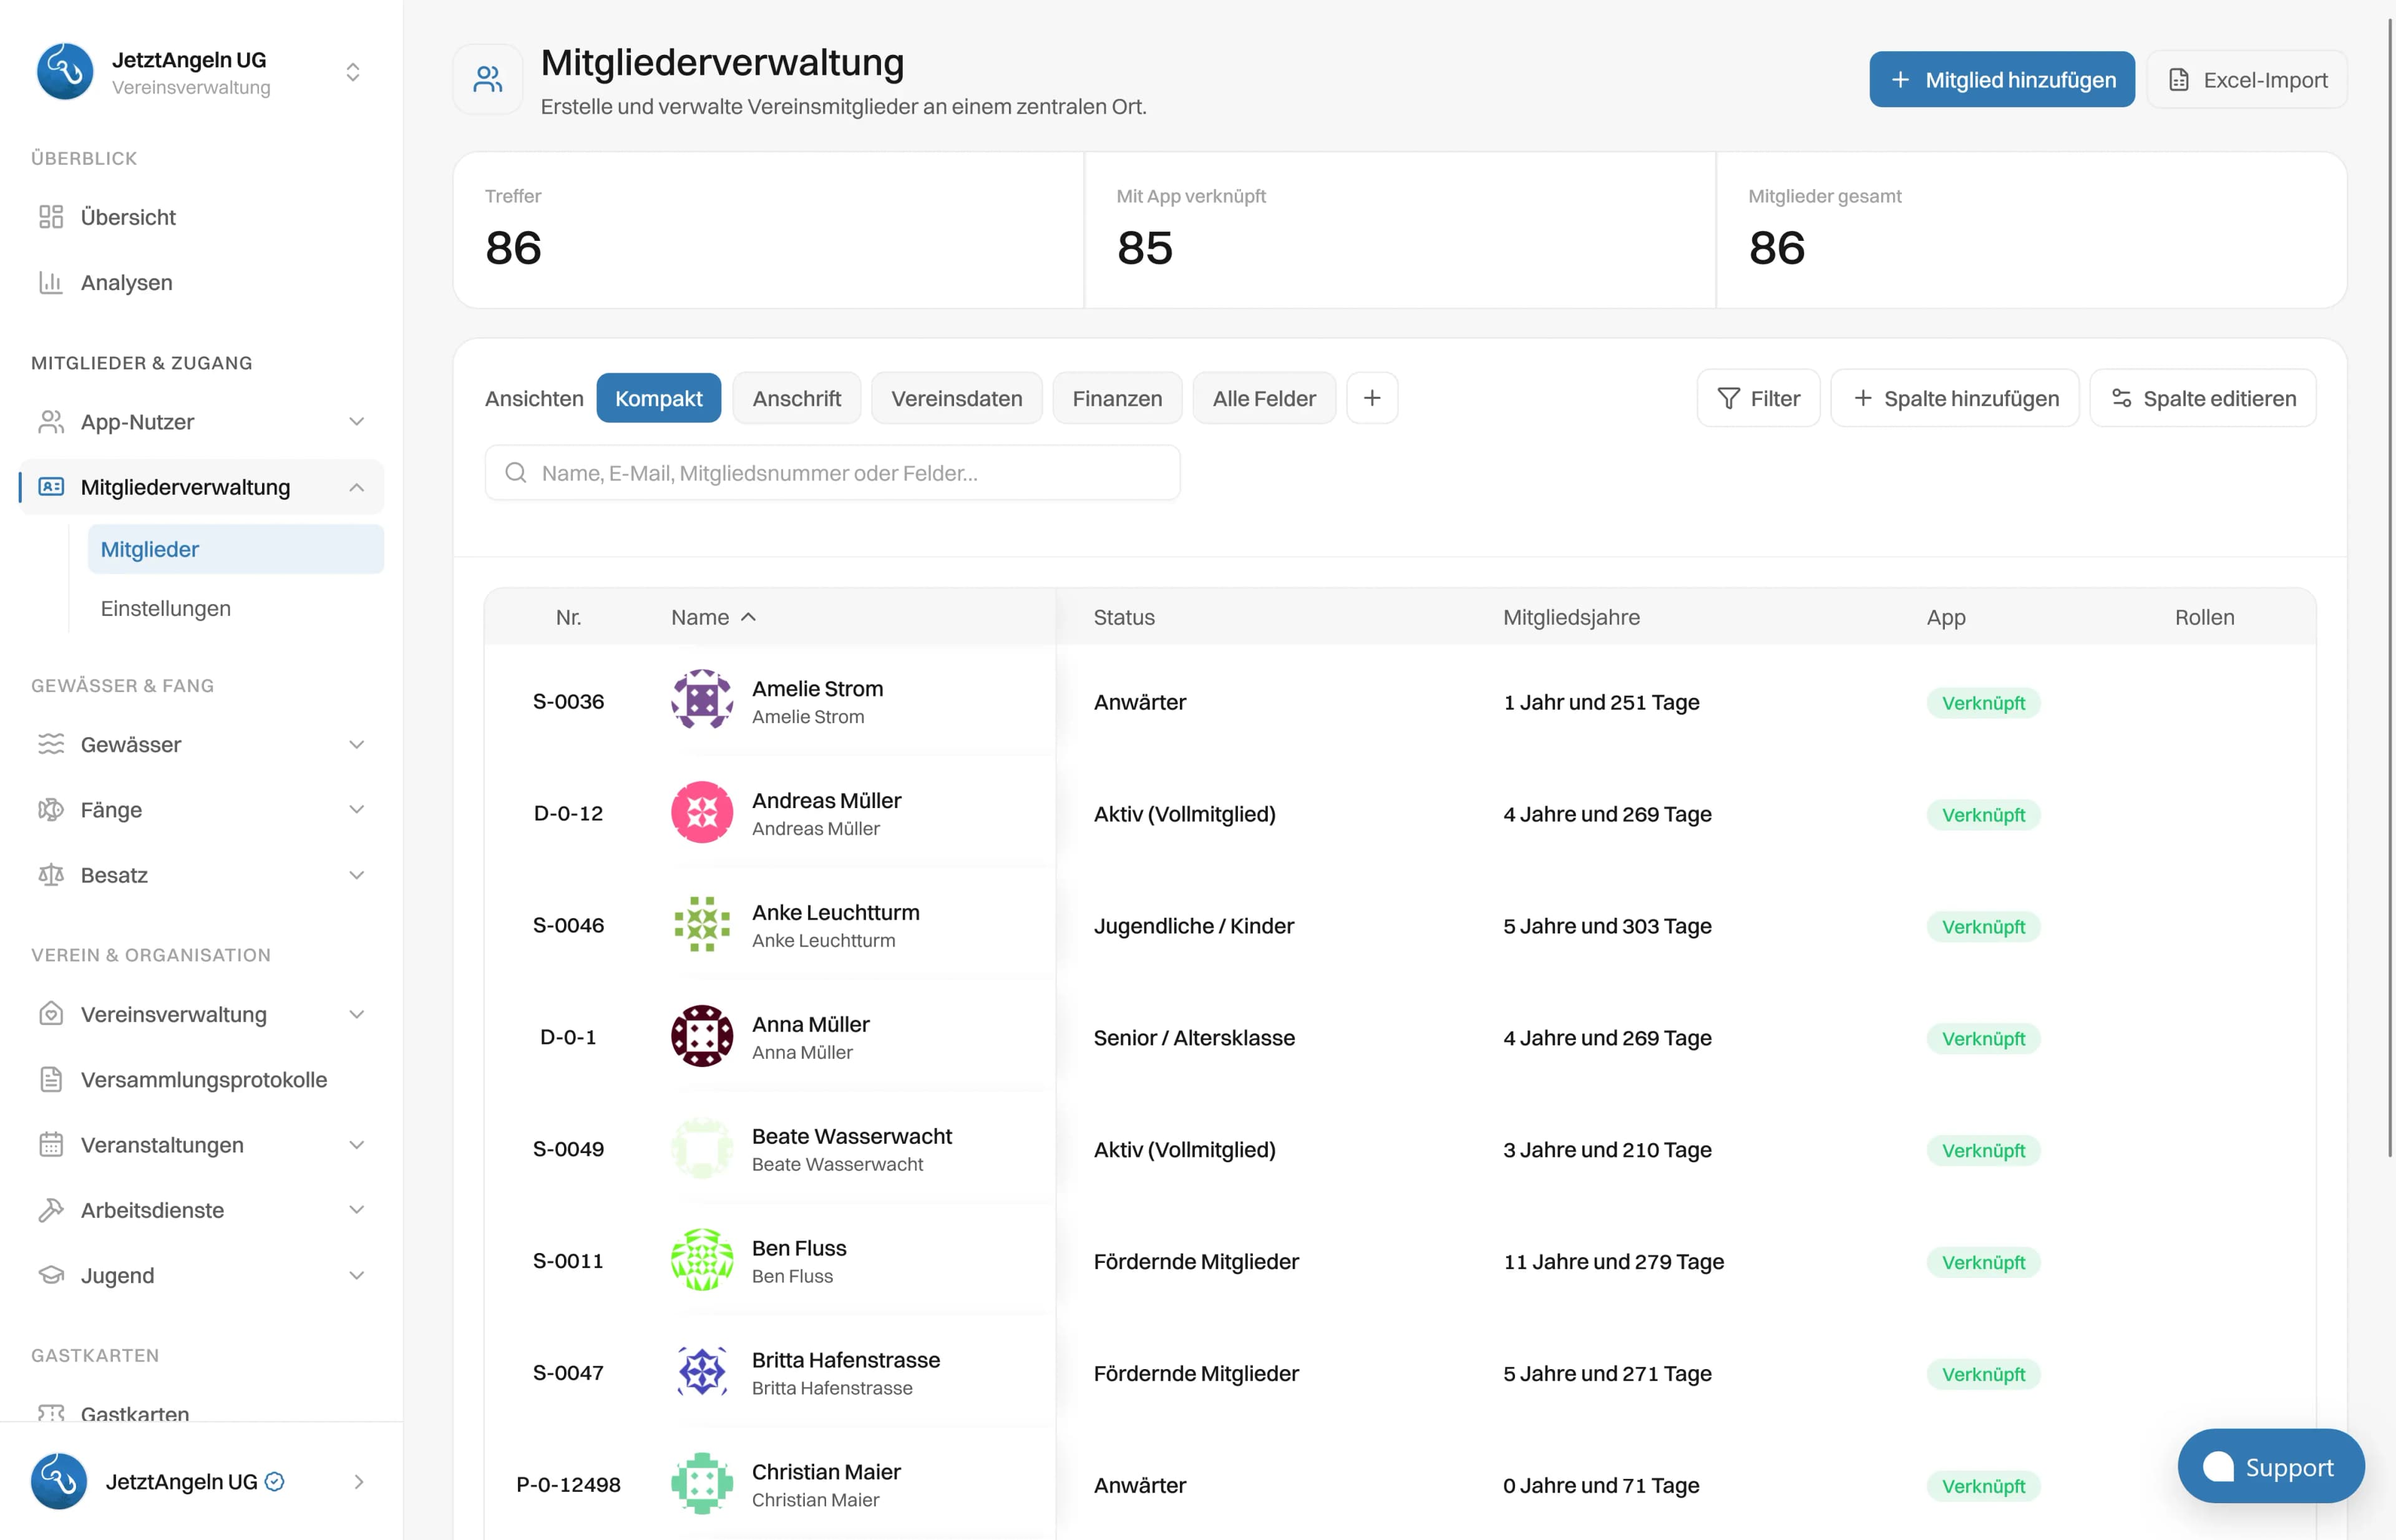
Task: Switch to the Vereinsdaten view
Action: point(957,398)
